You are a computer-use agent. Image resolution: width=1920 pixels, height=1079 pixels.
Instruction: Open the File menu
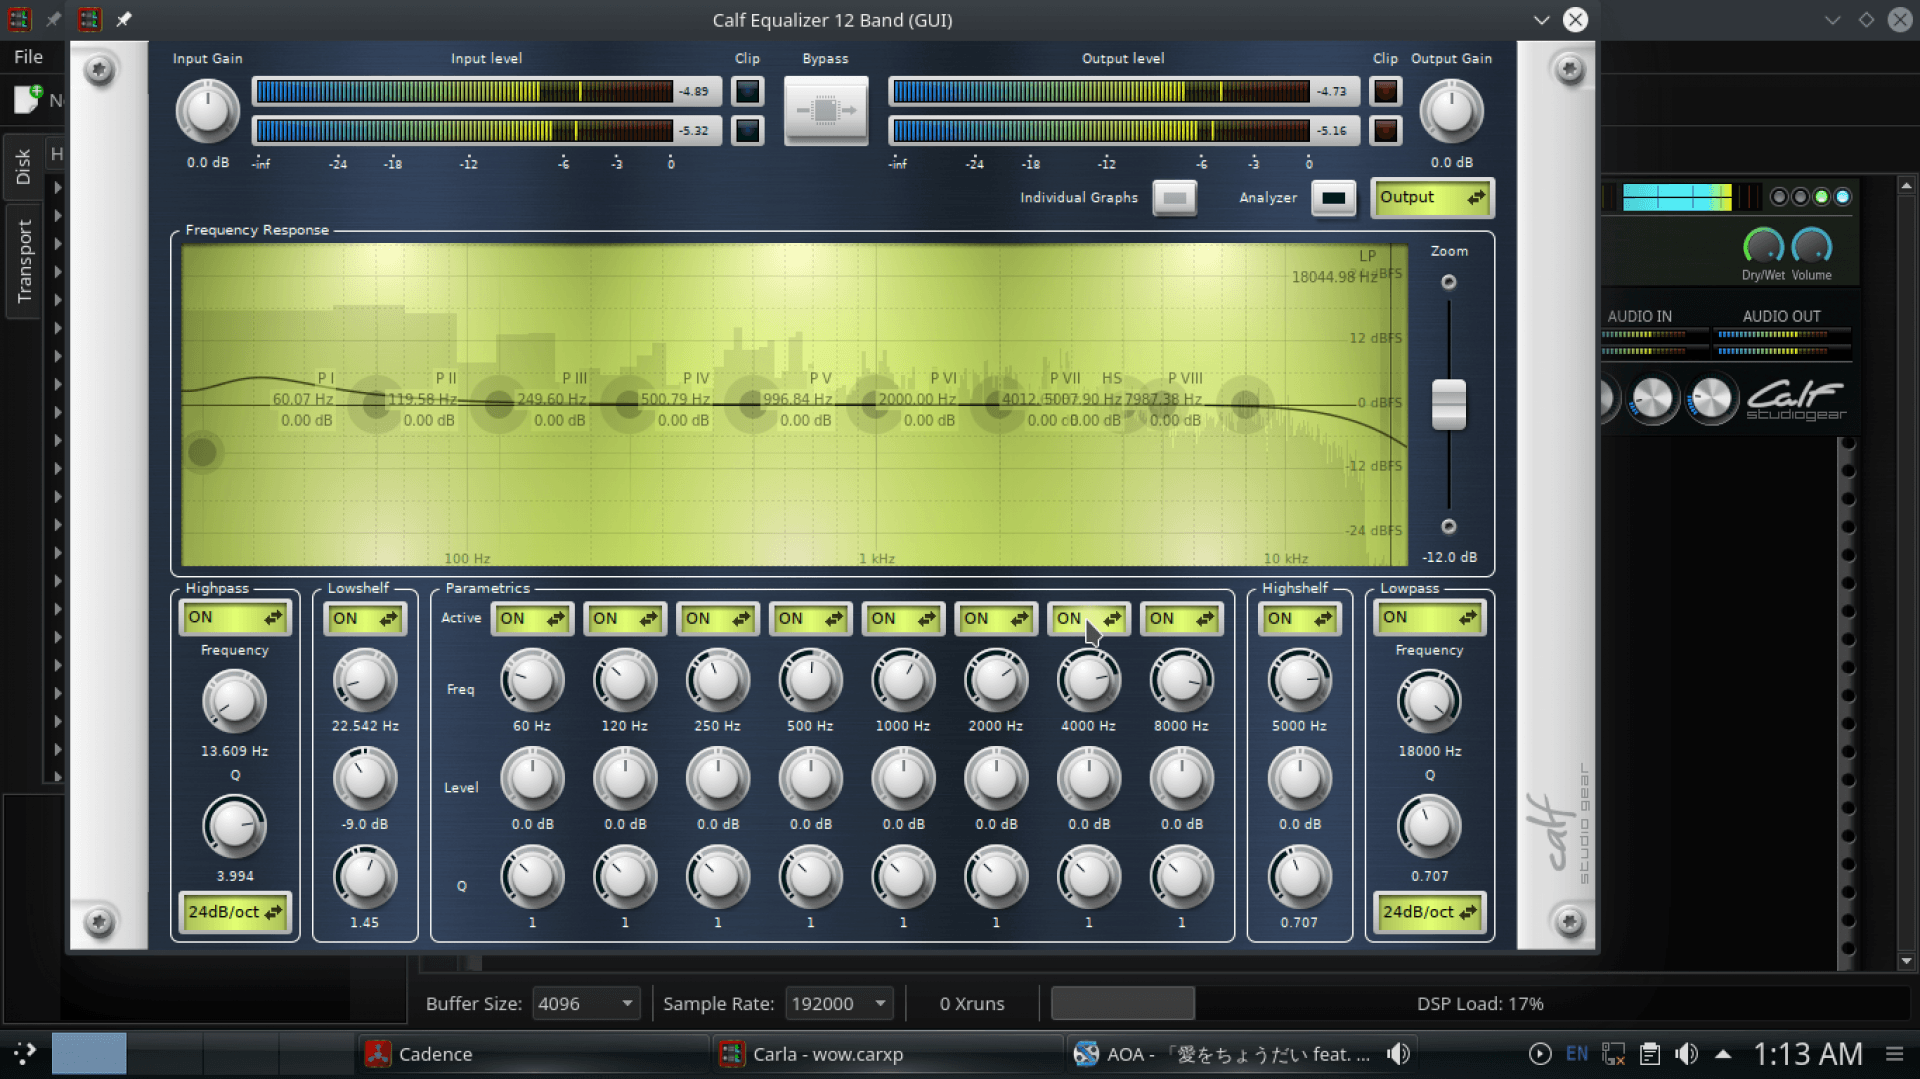tap(28, 57)
